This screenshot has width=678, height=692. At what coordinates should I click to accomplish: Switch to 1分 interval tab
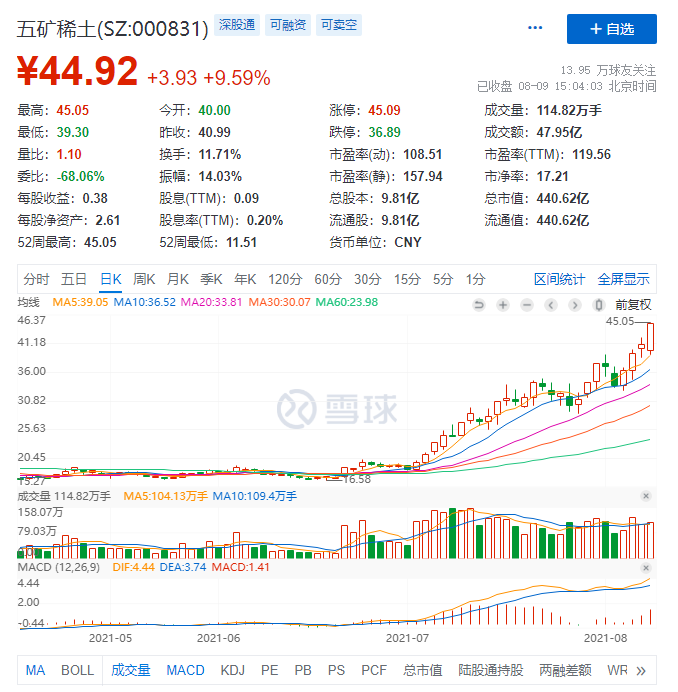click(475, 279)
